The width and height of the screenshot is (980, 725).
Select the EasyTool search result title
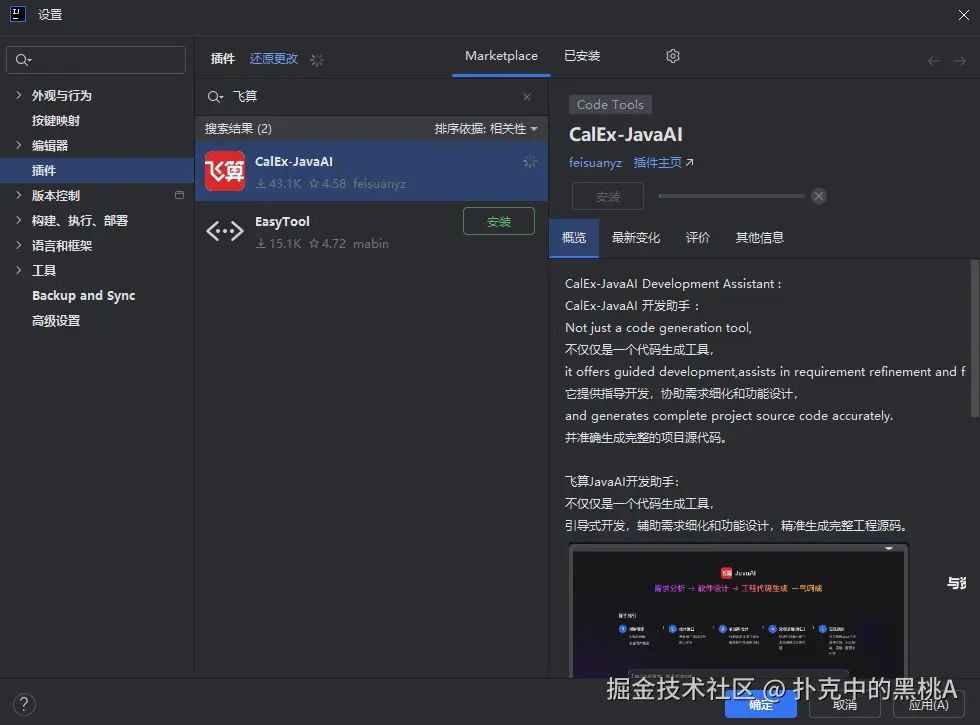282,222
